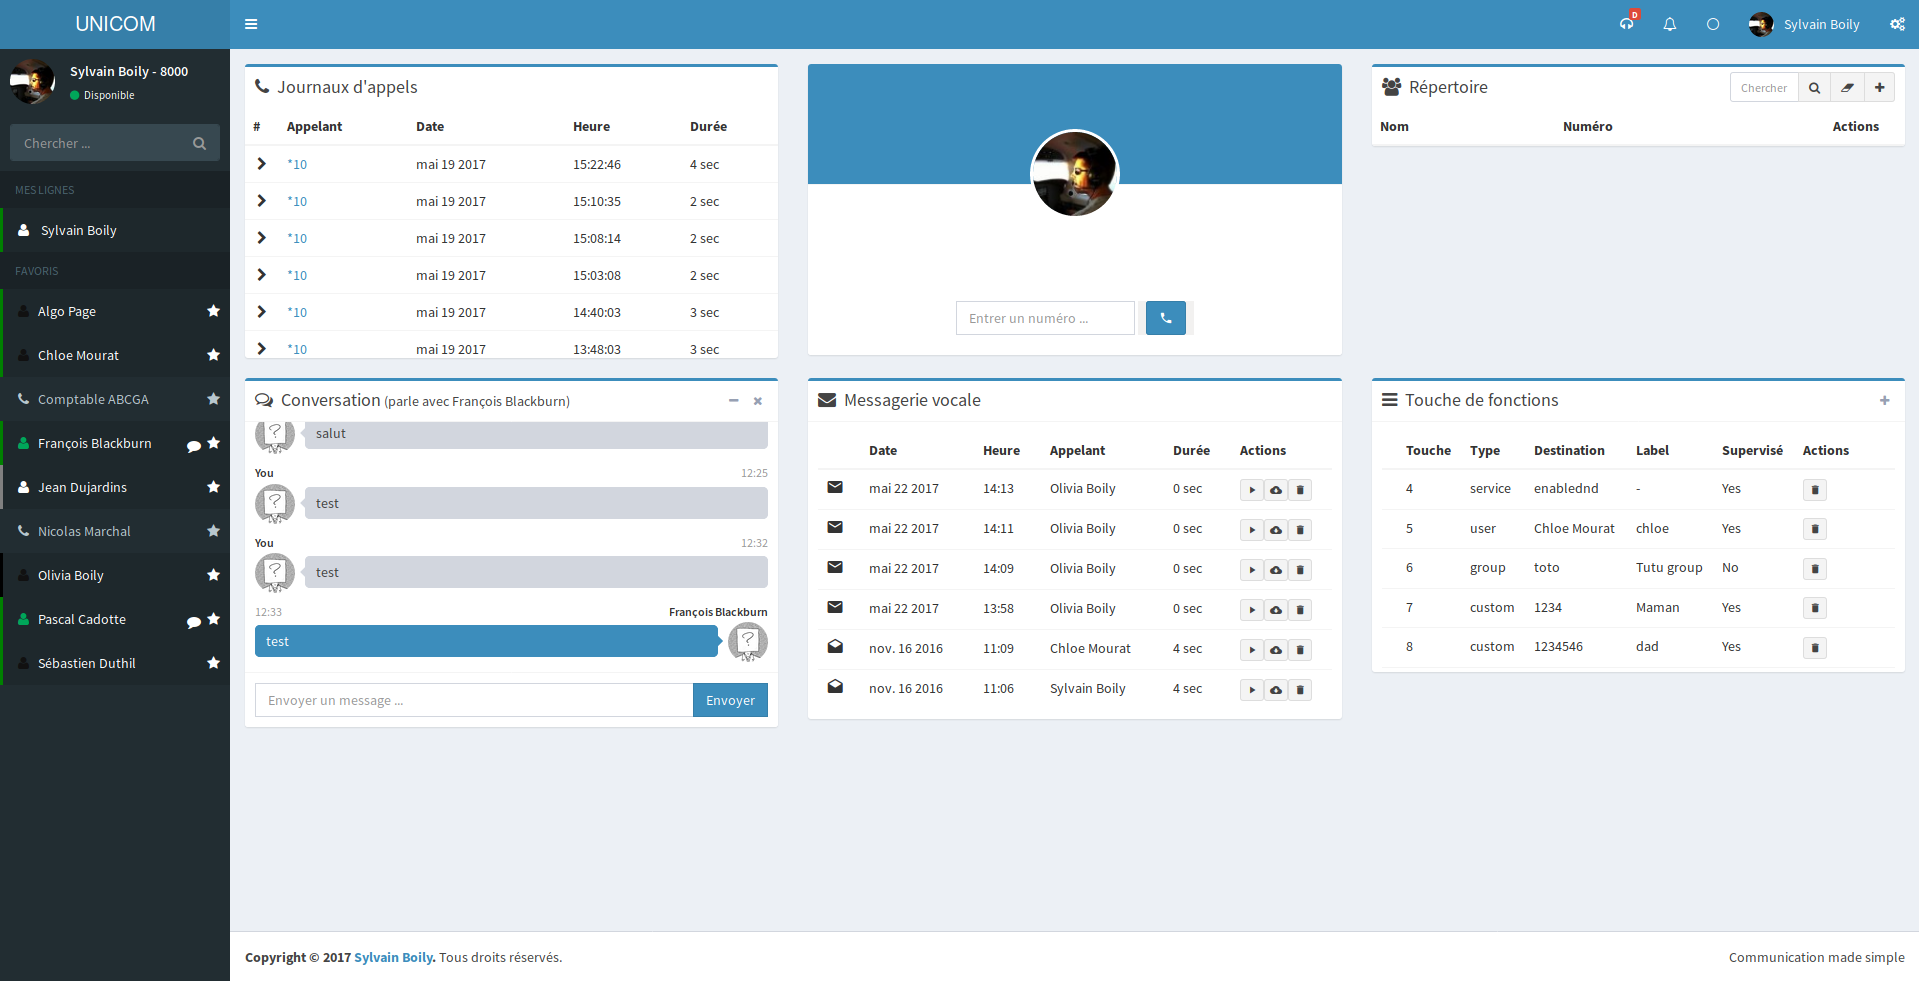Play voicemail from 14:11 Olivia Boily
The image size is (1919, 981).
[1252, 530]
